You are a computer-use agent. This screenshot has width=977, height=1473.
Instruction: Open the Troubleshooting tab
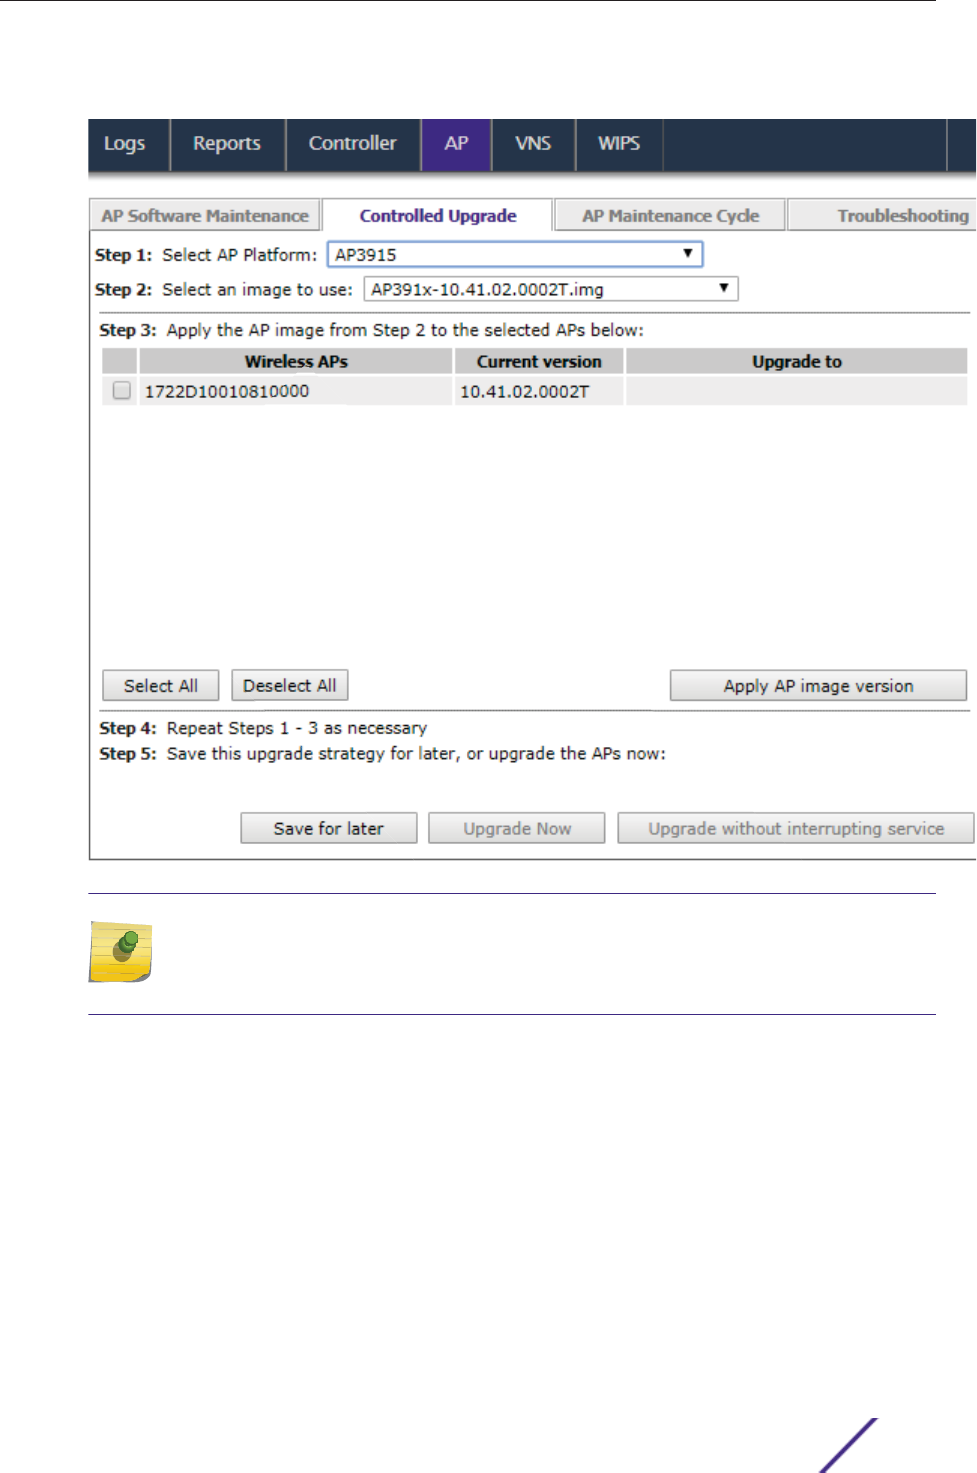pyautogui.click(x=882, y=216)
